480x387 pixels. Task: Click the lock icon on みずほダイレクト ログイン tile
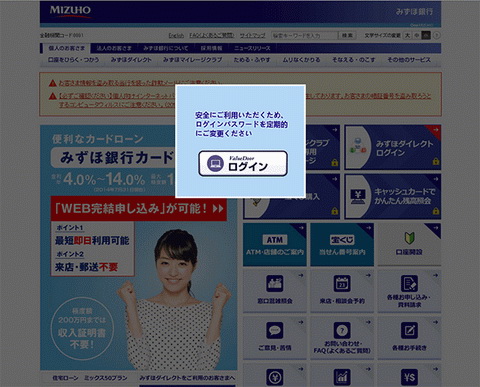[435, 161]
